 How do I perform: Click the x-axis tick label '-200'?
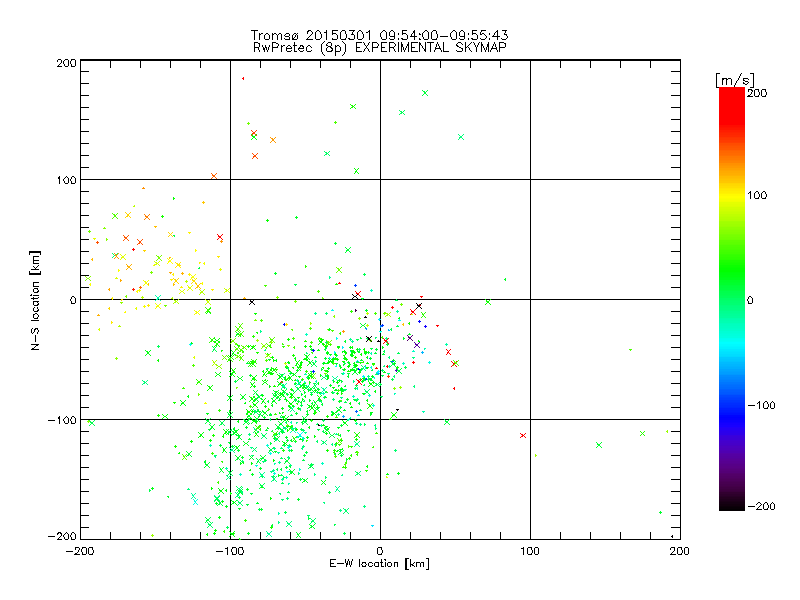tap(80, 551)
